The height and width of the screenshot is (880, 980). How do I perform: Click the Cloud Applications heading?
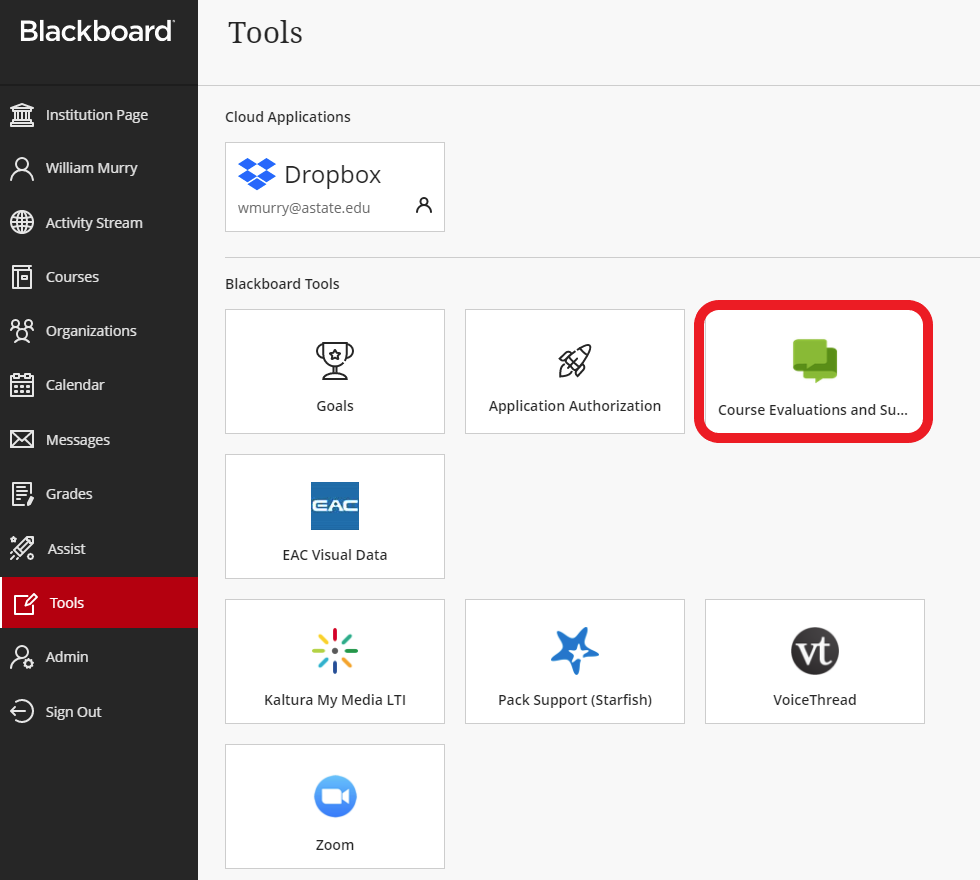(288, 117)
